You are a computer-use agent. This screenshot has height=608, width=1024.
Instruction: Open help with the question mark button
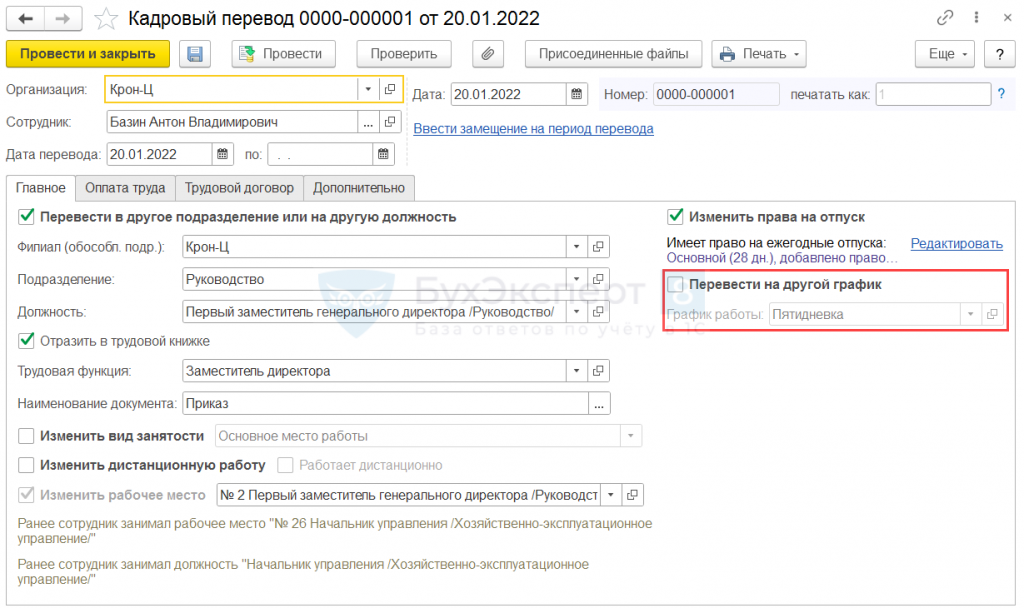[999, 54]
